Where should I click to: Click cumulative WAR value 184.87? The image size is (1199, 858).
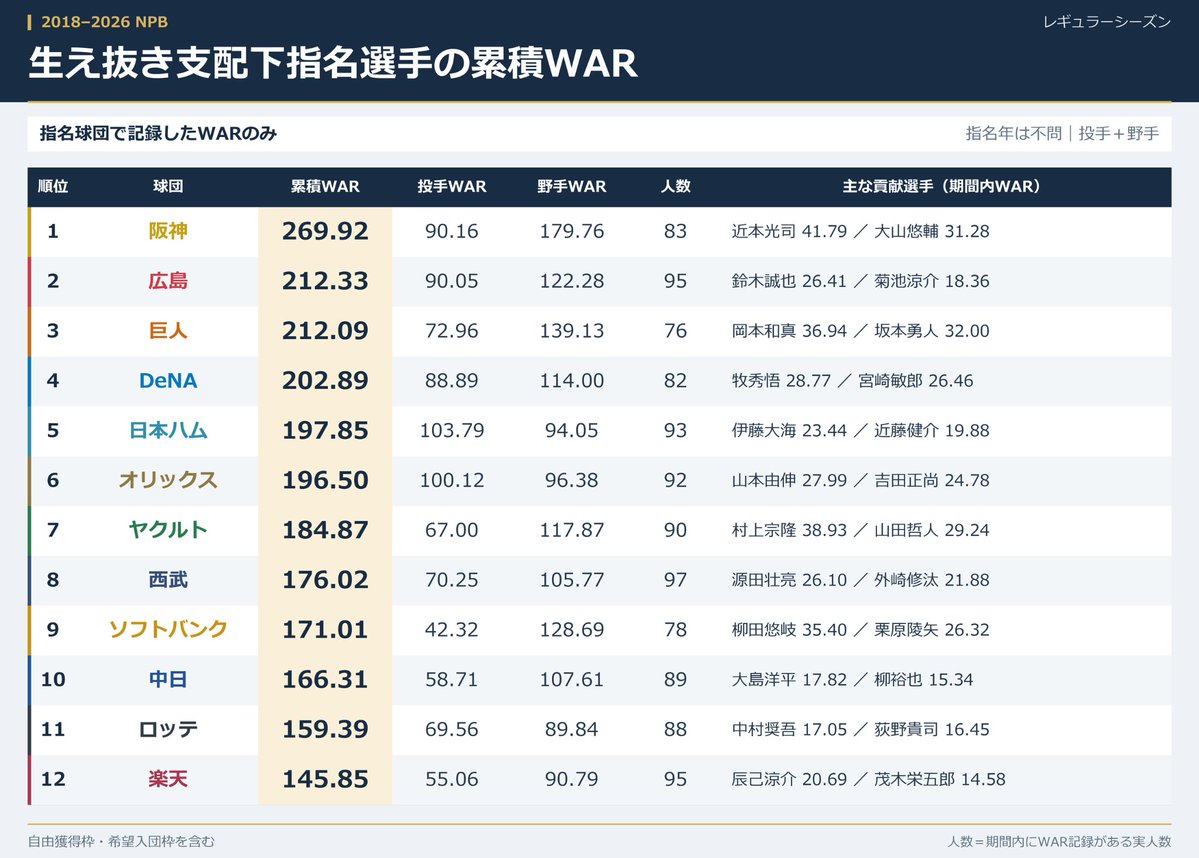pyautogui.click(x=325, y=529)
